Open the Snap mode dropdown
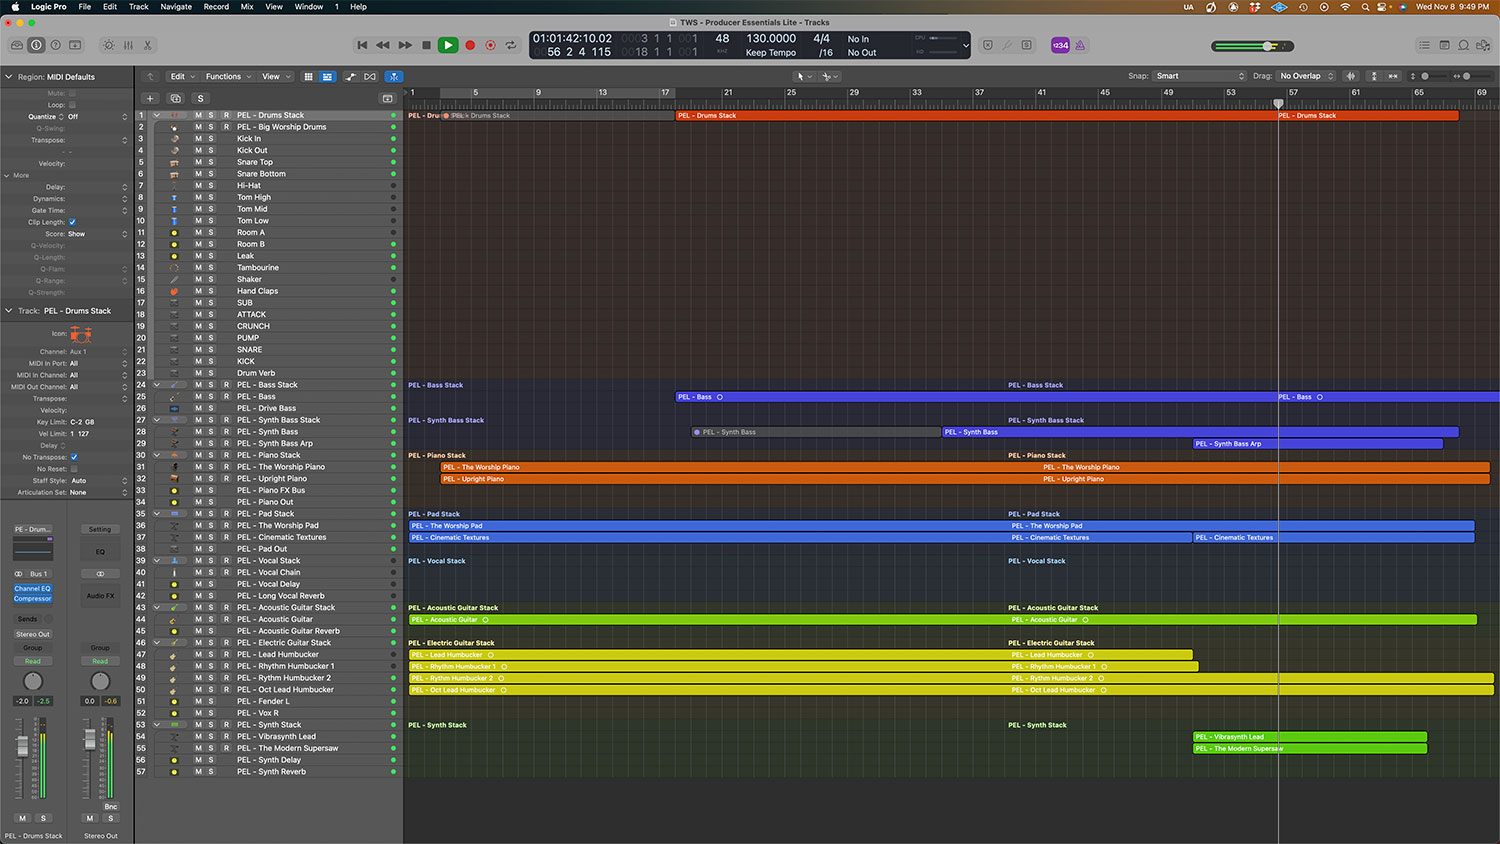 coord(1199,76)
